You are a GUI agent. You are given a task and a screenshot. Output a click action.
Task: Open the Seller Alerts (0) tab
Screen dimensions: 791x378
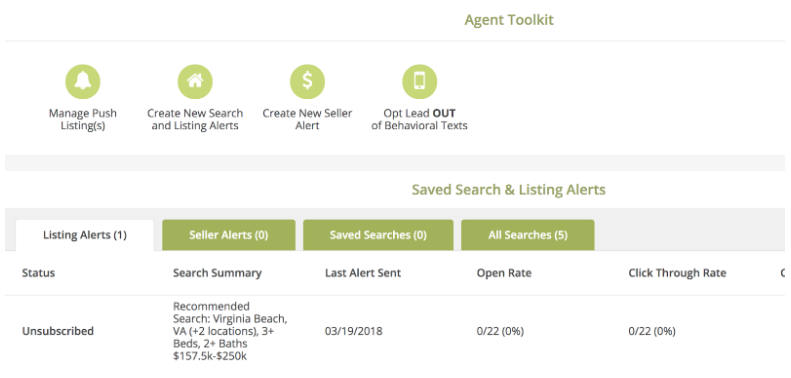click(x=229, y=235)
